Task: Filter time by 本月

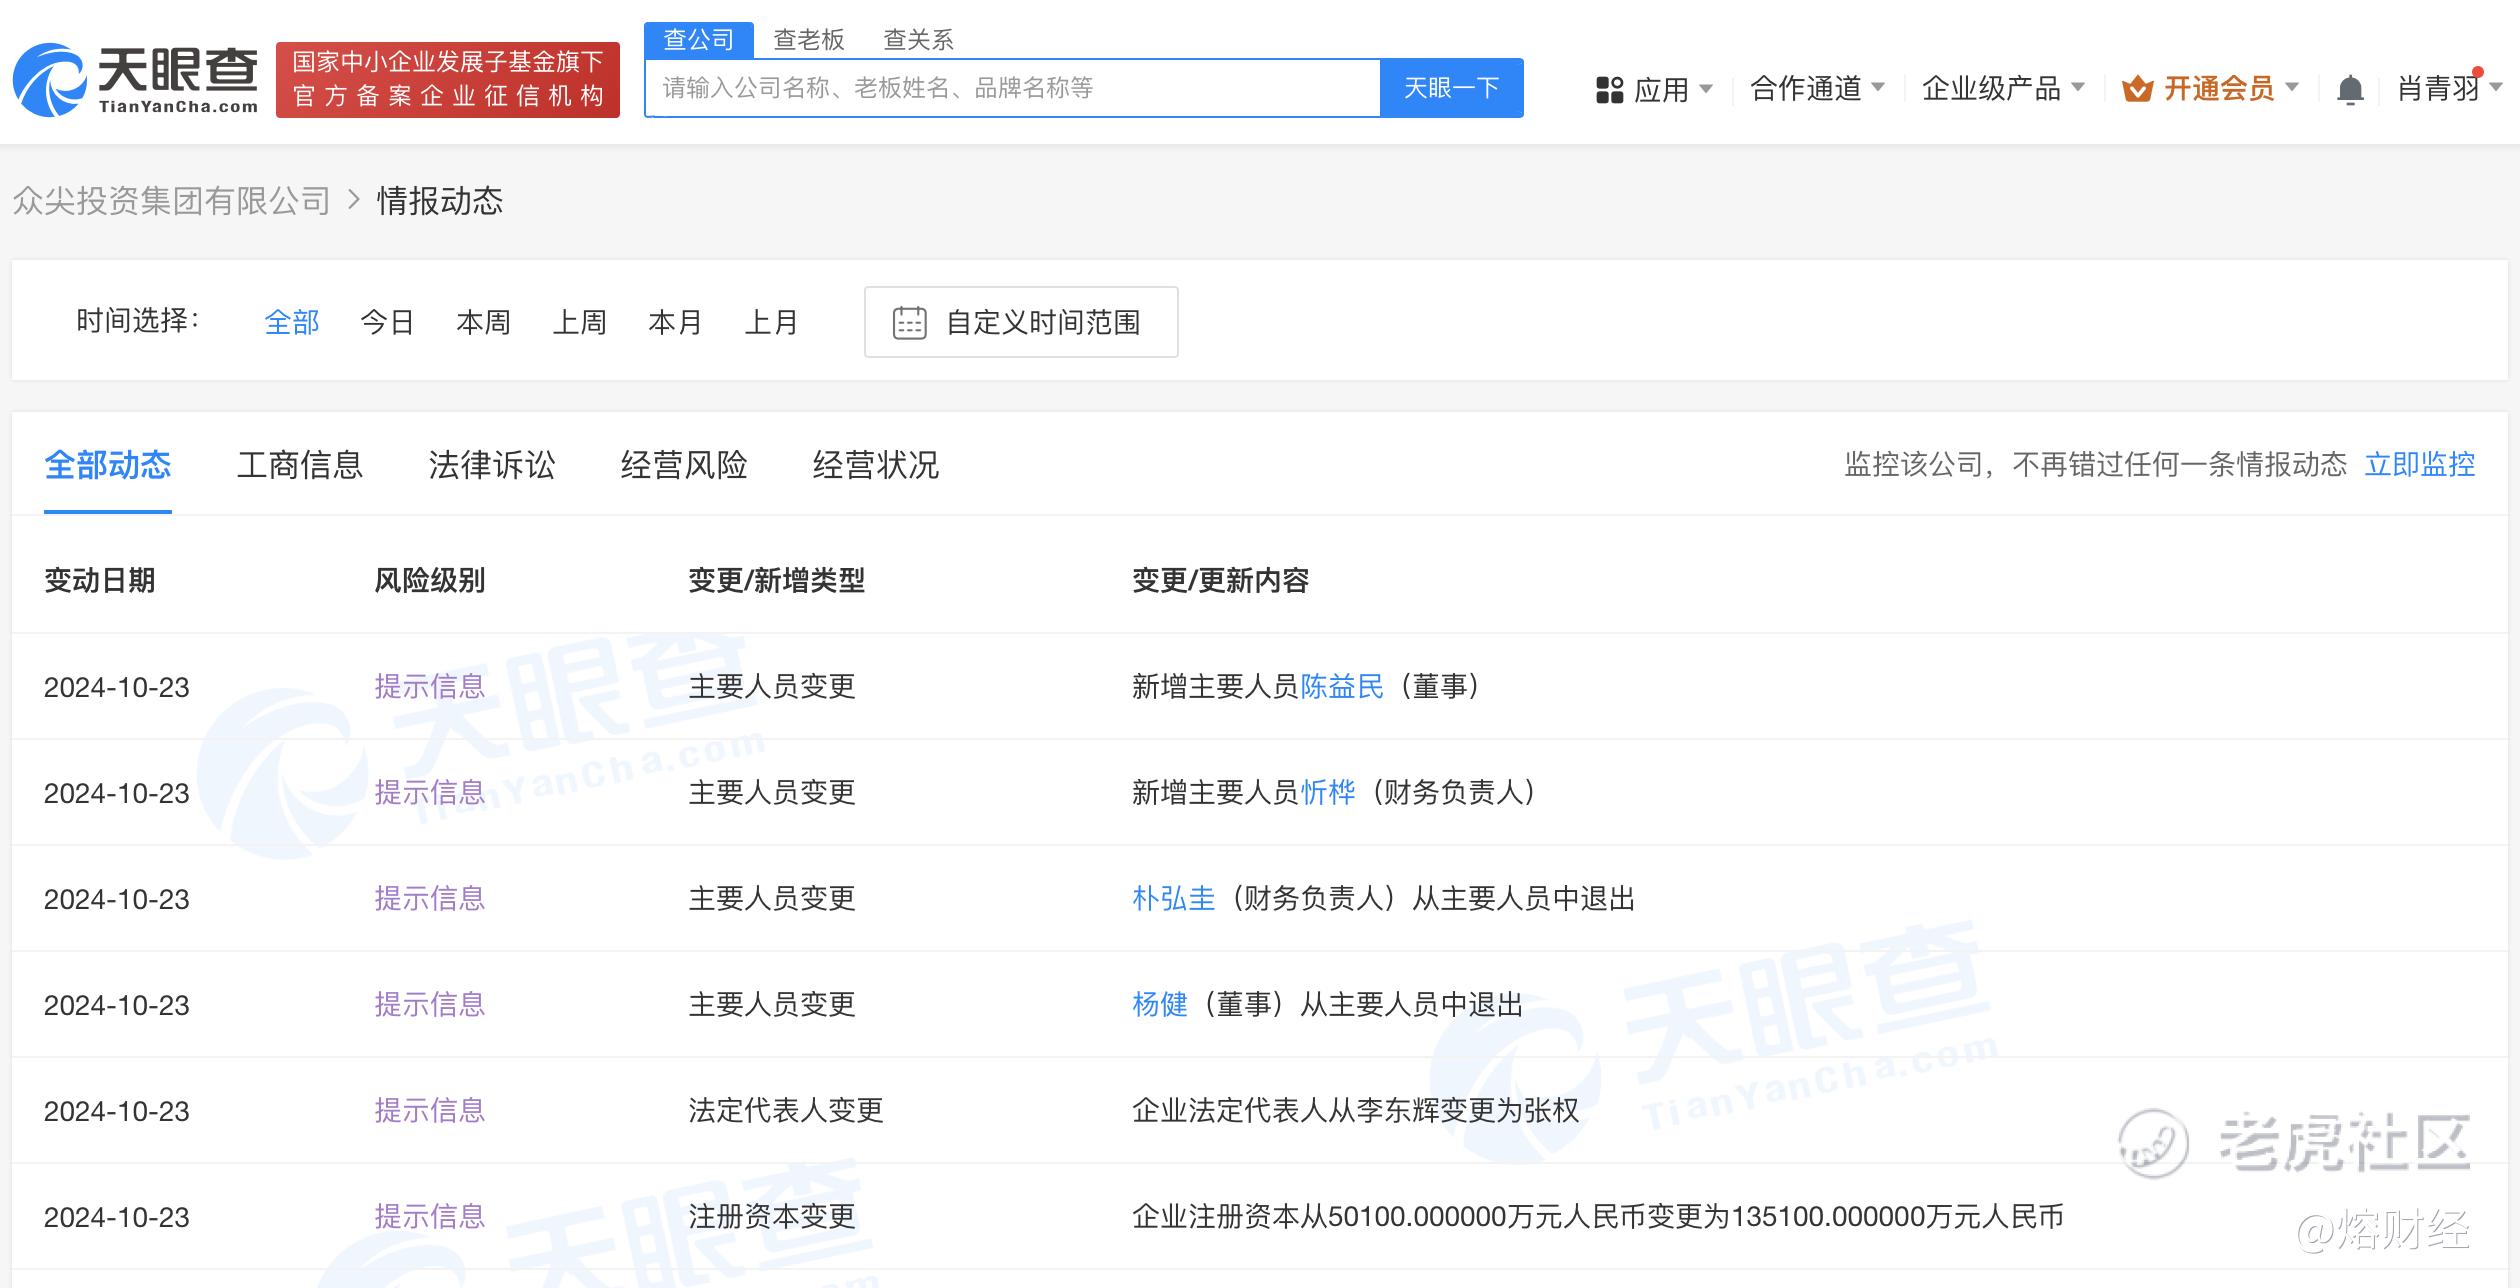Action: point(676,322)
